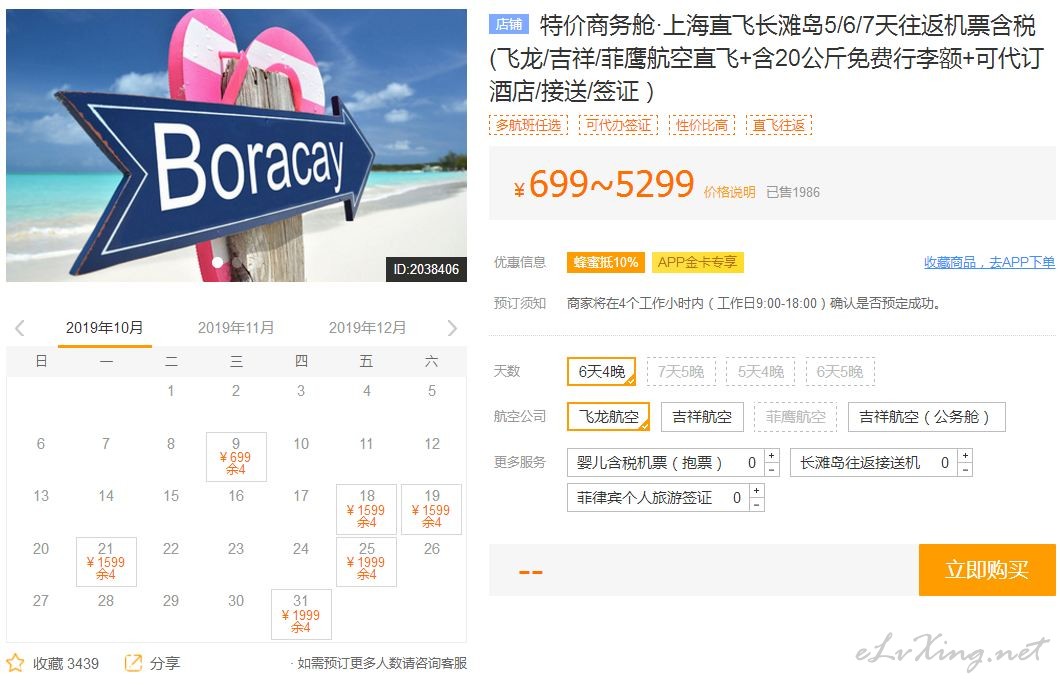The width and height of the screenshot is (1060, 685).
Task: Select first carousel dot on Boracay image
Action: [218, 262]
